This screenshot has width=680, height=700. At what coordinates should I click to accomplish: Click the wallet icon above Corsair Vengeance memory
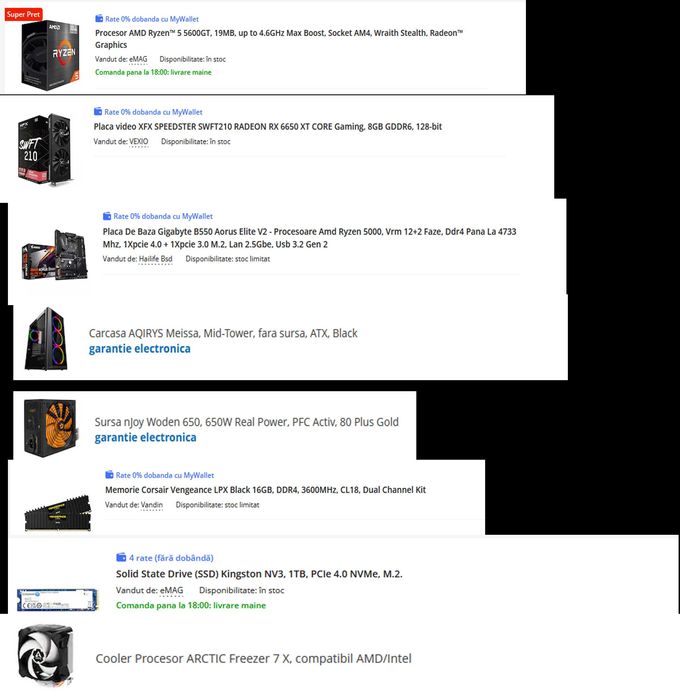coord(109,475)
